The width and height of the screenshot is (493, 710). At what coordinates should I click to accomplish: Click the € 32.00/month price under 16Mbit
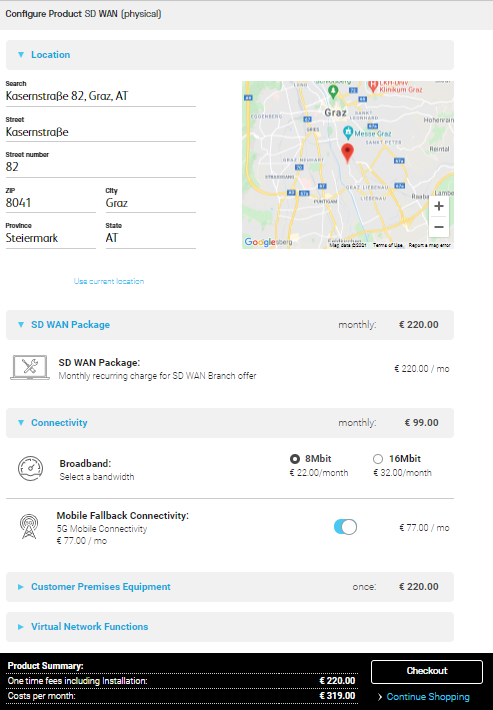(x=402, y=473)
